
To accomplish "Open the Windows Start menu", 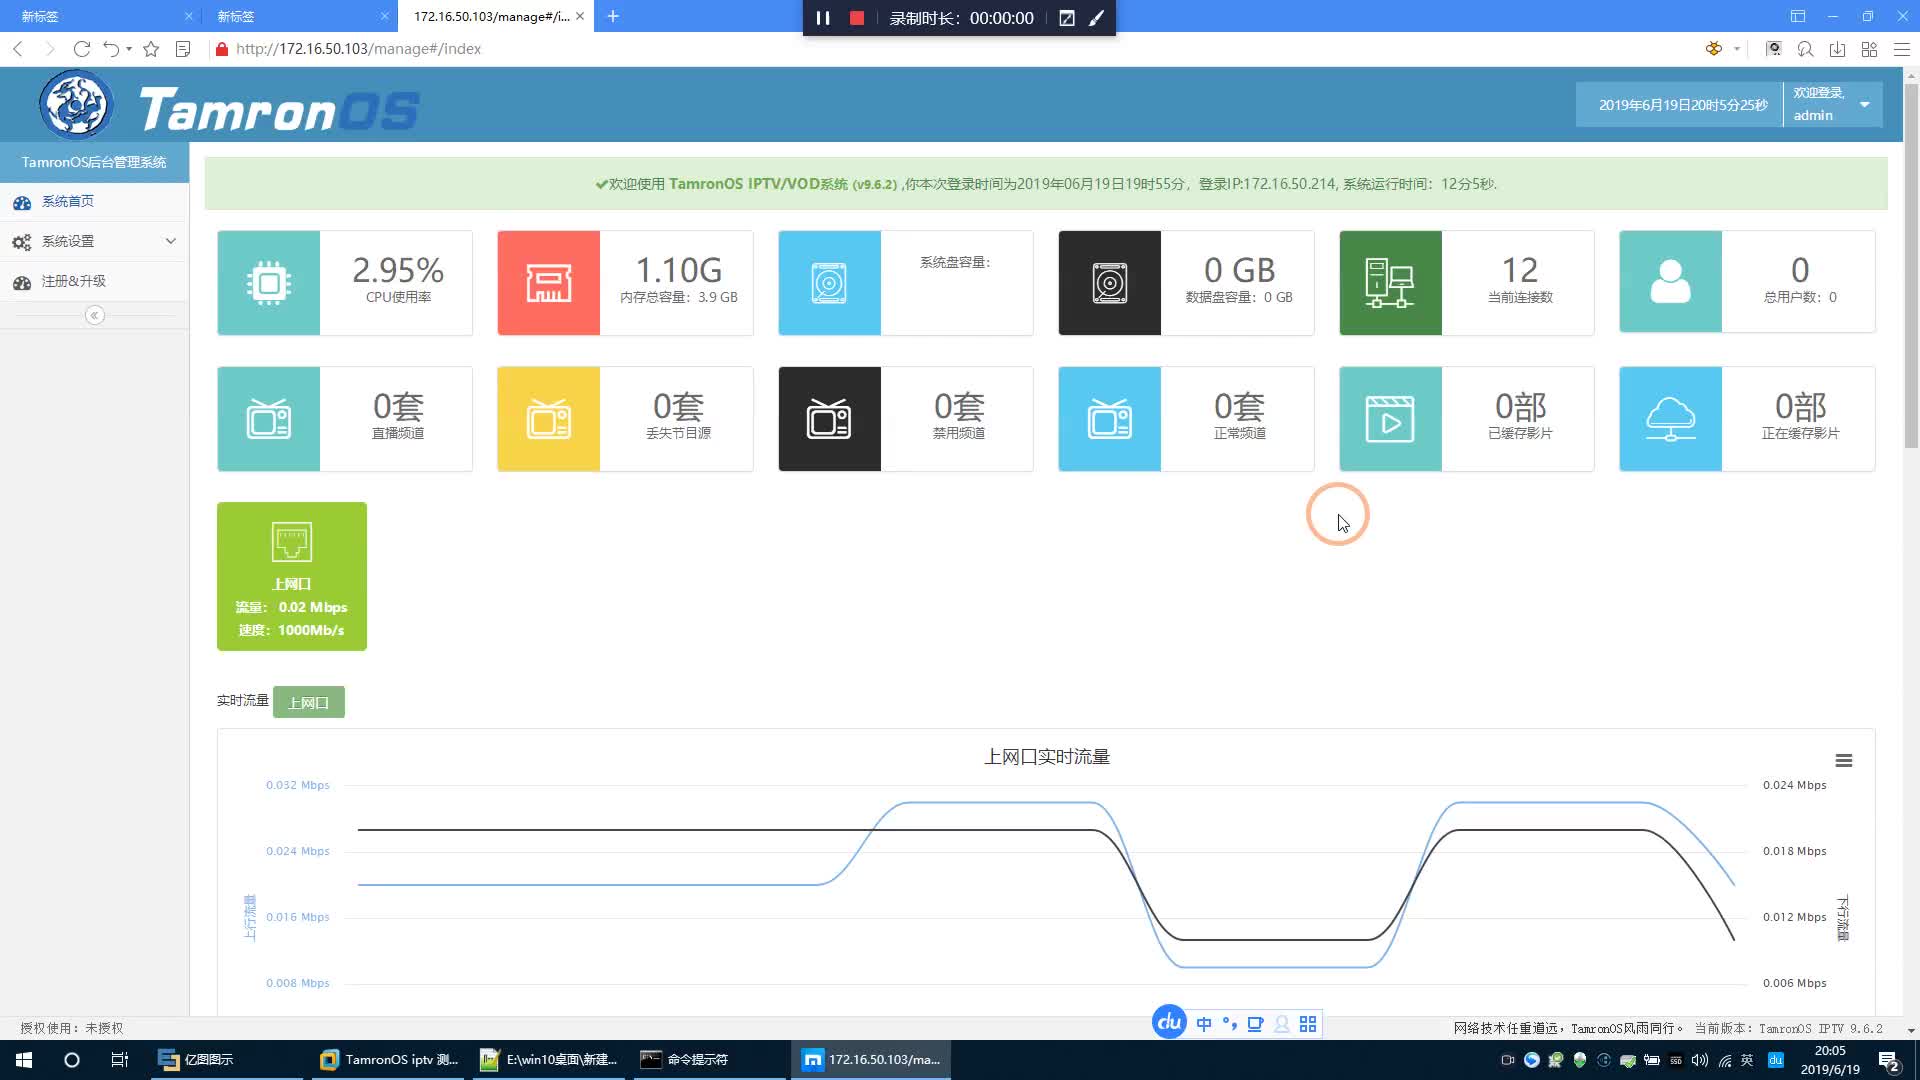I will click(24, 1060).
